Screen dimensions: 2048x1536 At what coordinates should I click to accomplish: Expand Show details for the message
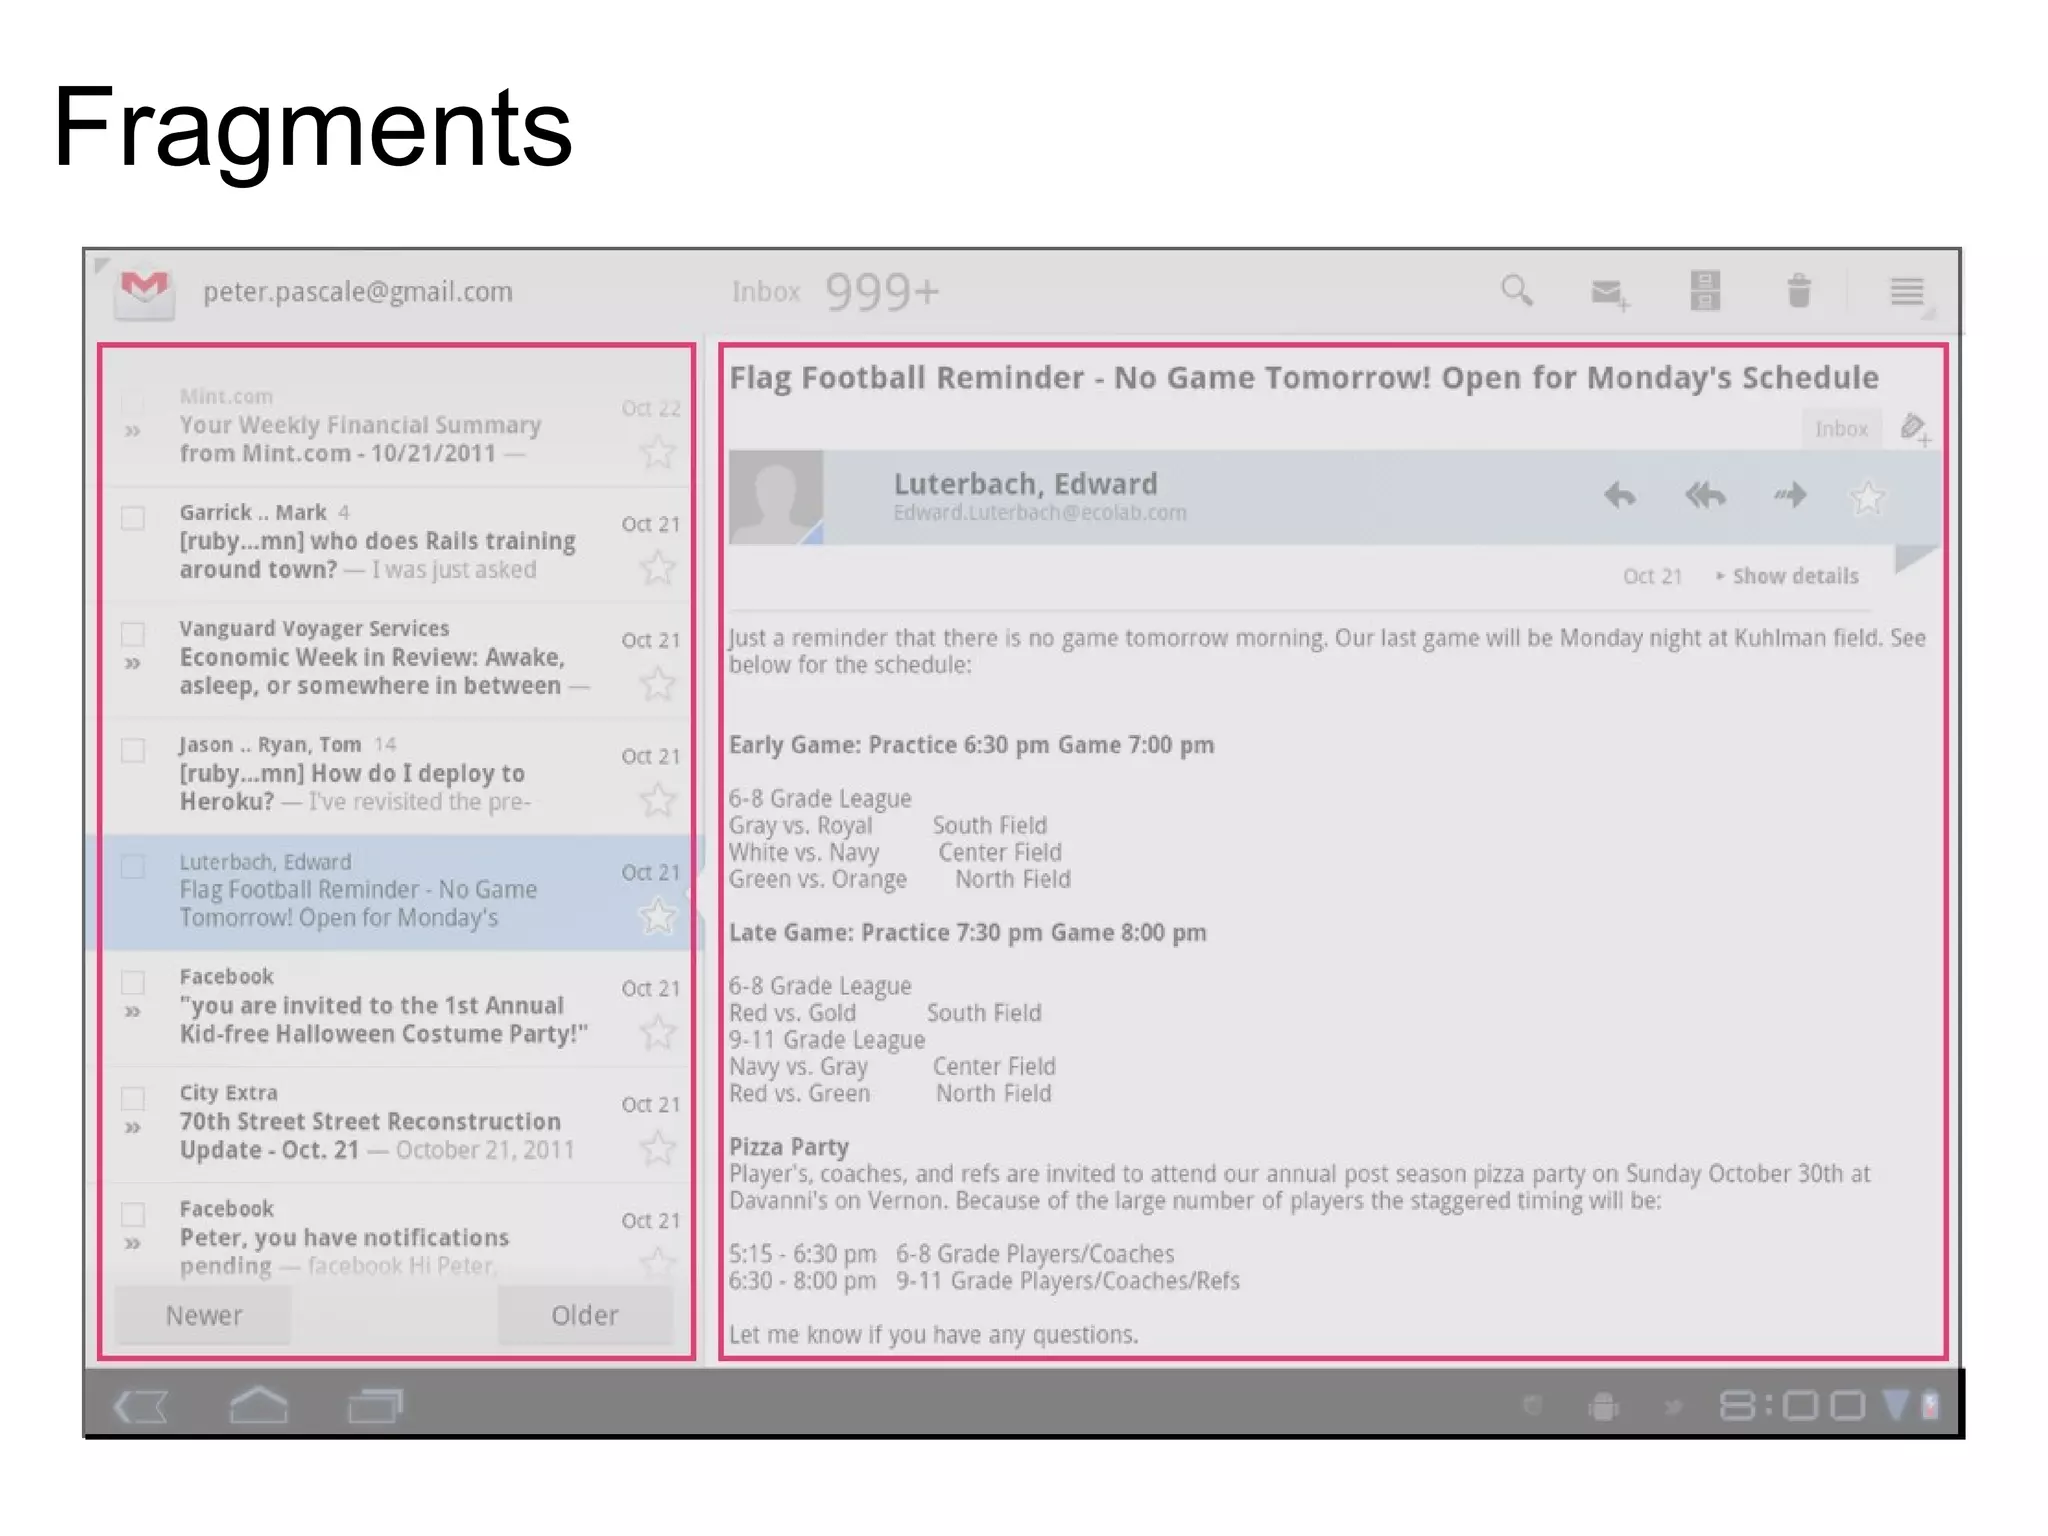point(1787,576)
